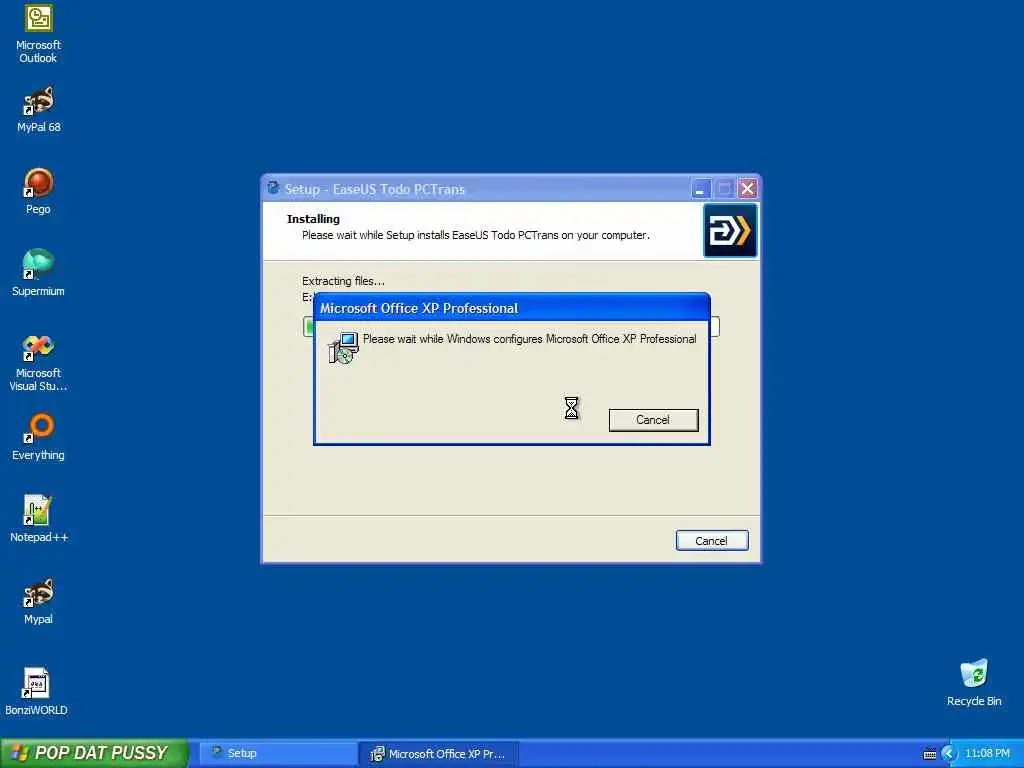Click the Pego desktop icon

(x=38, y=191)
